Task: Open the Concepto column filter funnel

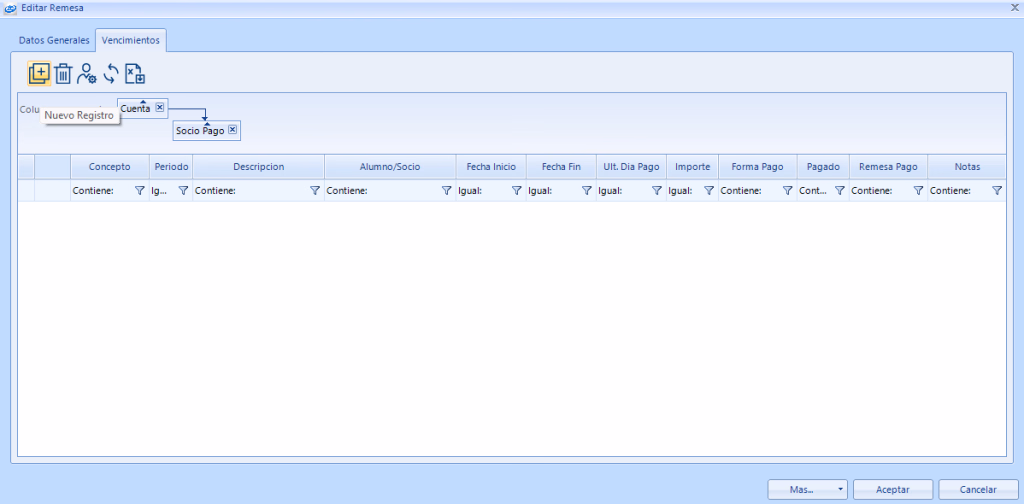Action: [139, 190]
